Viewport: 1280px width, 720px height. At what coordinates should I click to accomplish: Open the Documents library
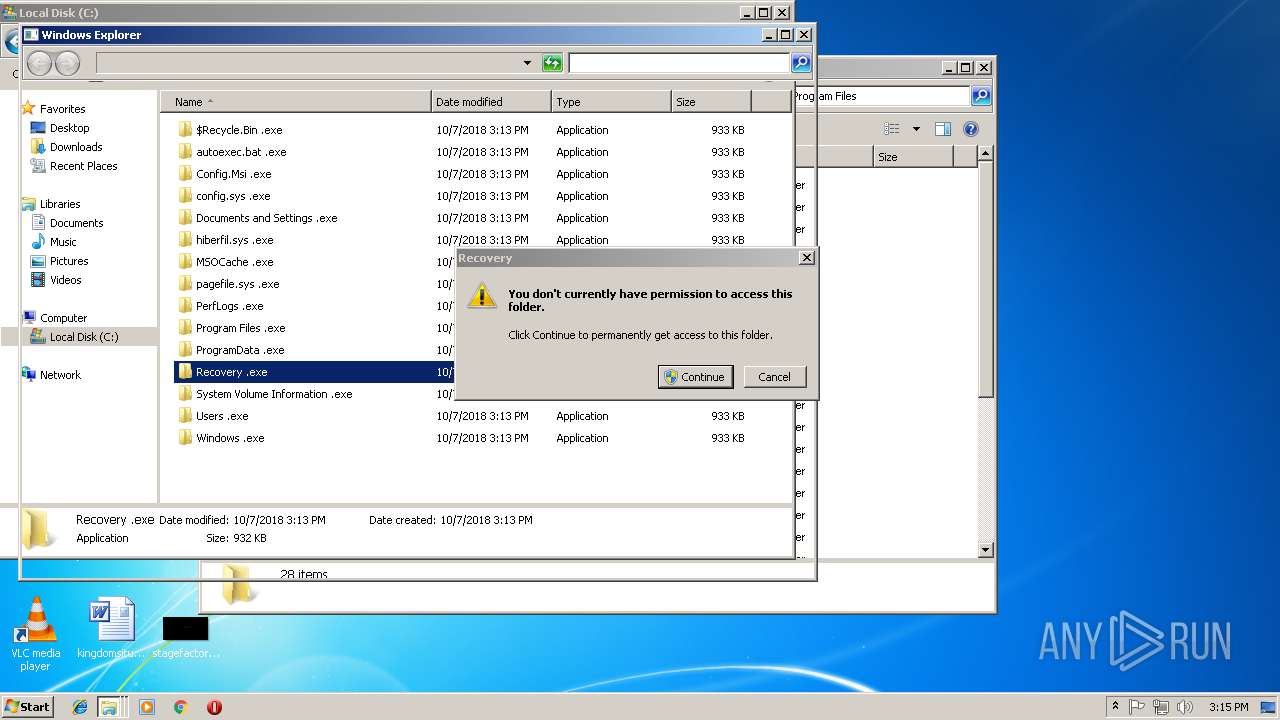point(76,223)
